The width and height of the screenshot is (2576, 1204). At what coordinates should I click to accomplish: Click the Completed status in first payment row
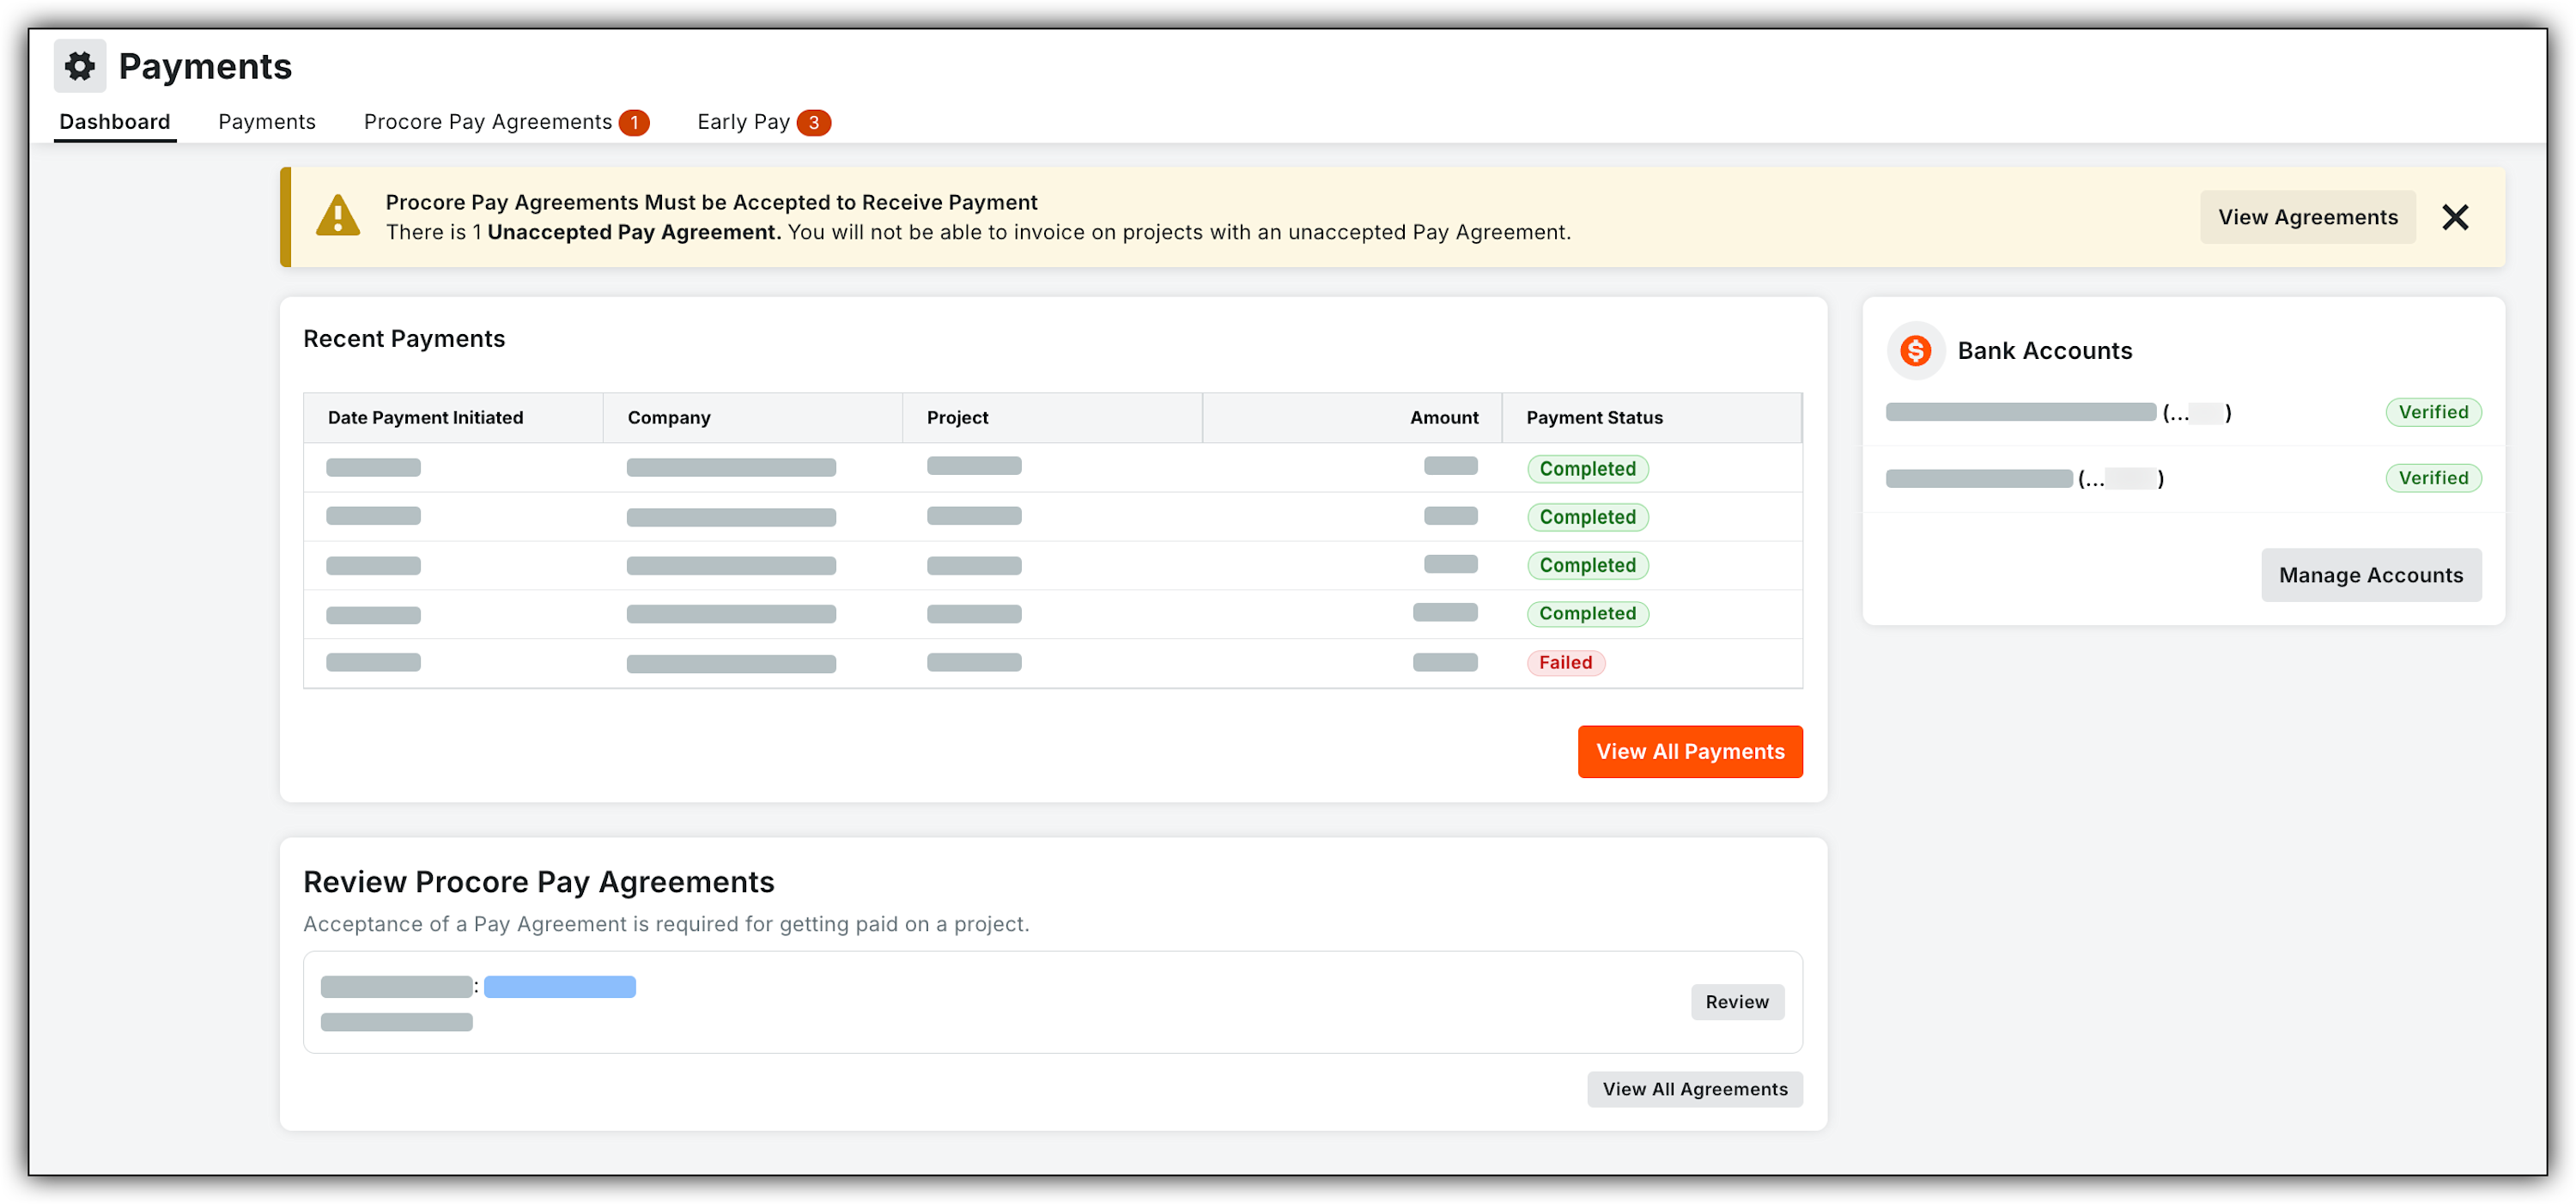point(1587,469)
